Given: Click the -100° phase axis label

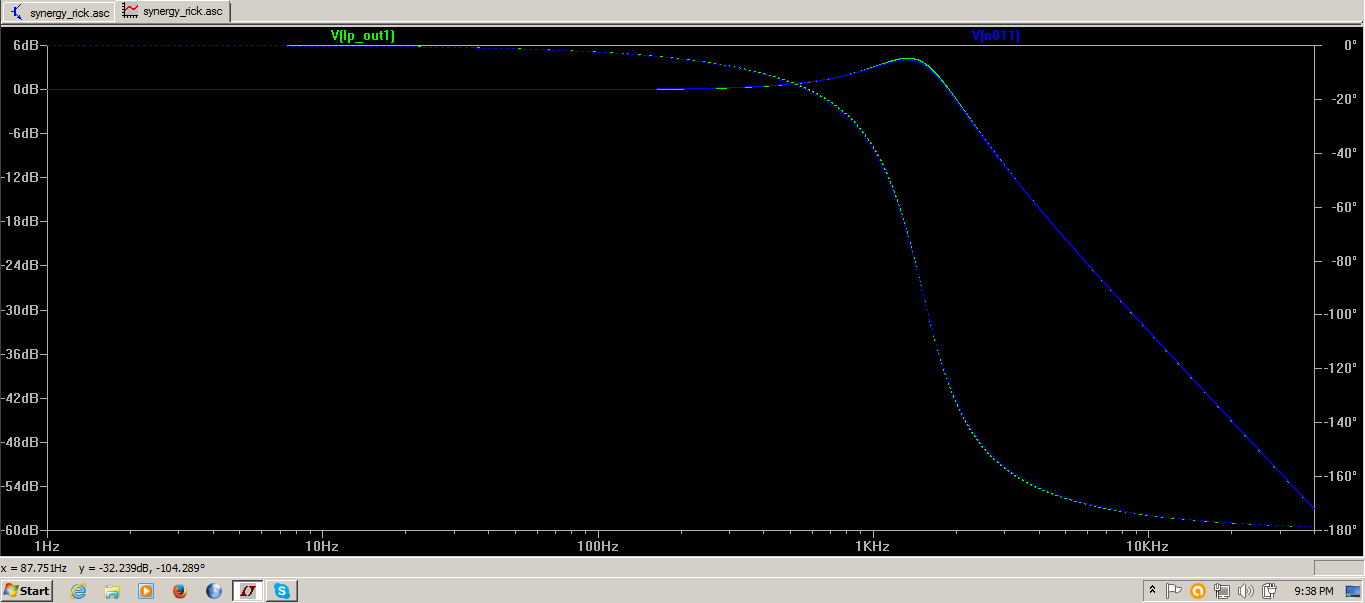Looking at the screenshot, I should (x=1339, y=314).
